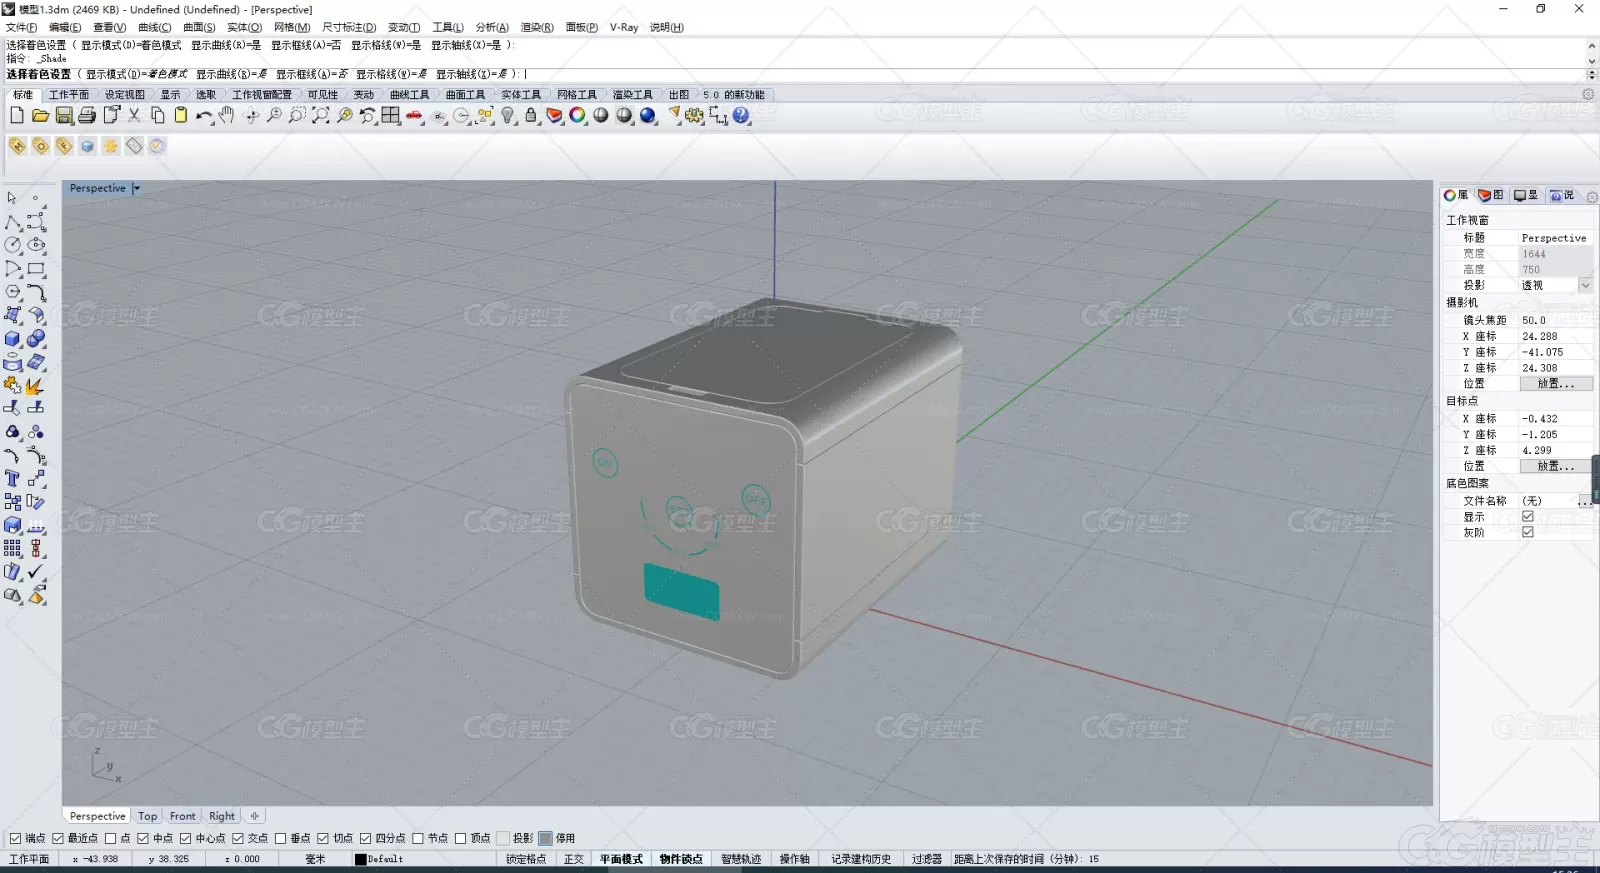Add a new viewport tab with plus icon
This screenshot has height=873, width=1600.
tap(255, 817)
